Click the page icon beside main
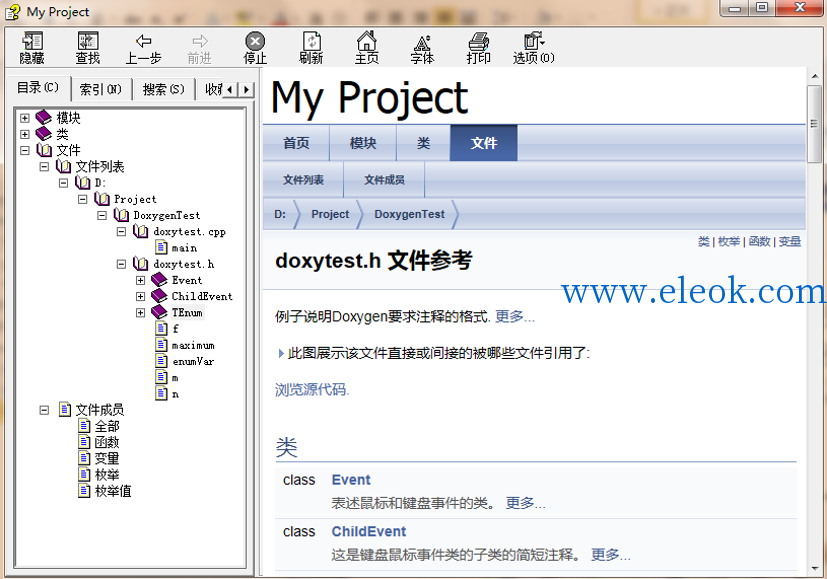The width and height of the screenshot is (827, 579). (x=161, y=247)
